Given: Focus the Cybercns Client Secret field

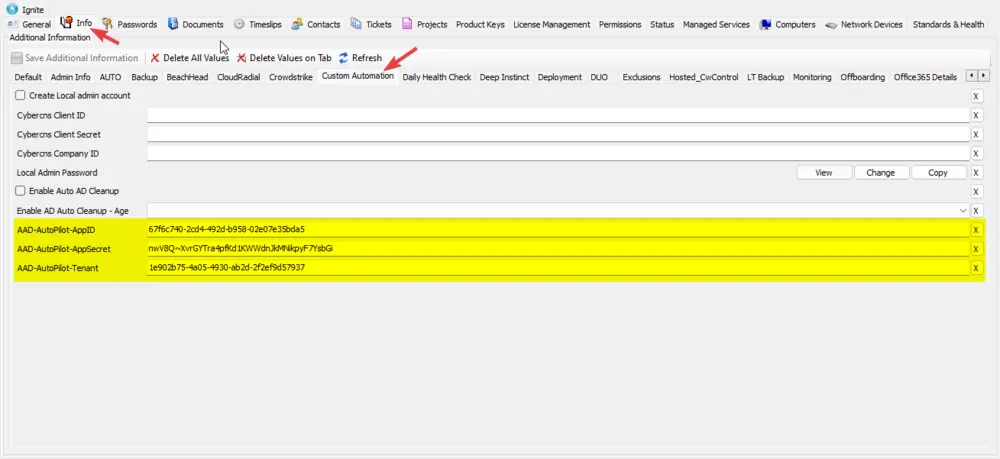Looking at the screenshot, I should pos(558,135).
